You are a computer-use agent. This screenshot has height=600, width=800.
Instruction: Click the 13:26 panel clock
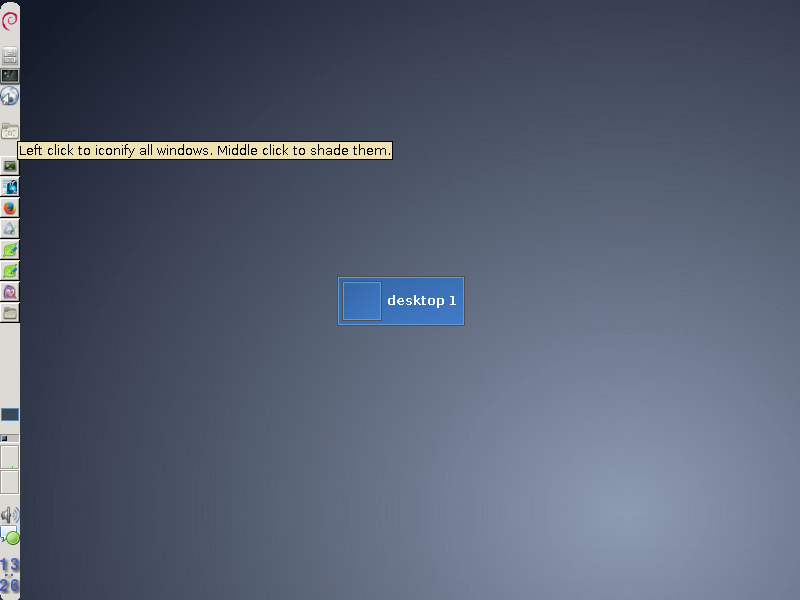point(10,574)
